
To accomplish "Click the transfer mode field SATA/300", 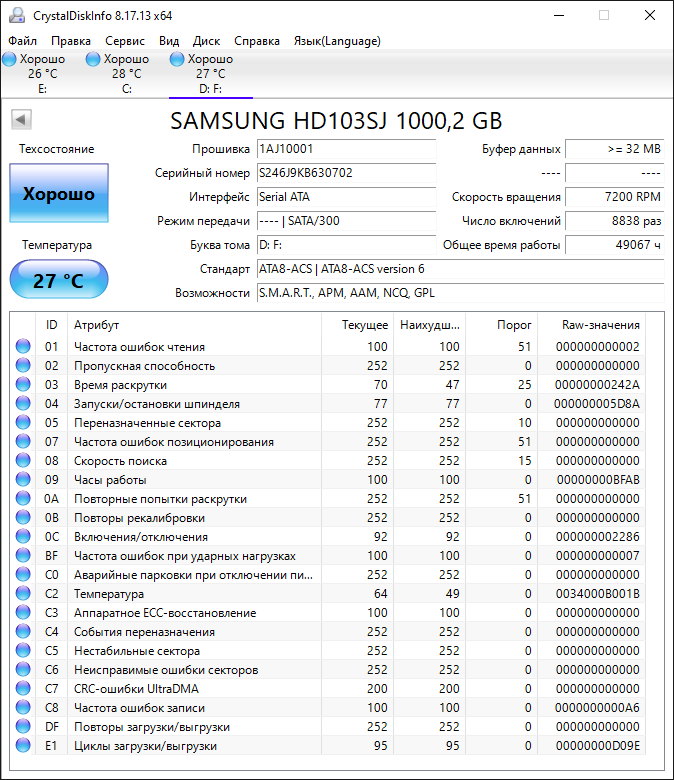I will pyautogui.click(x=346, y=221).
